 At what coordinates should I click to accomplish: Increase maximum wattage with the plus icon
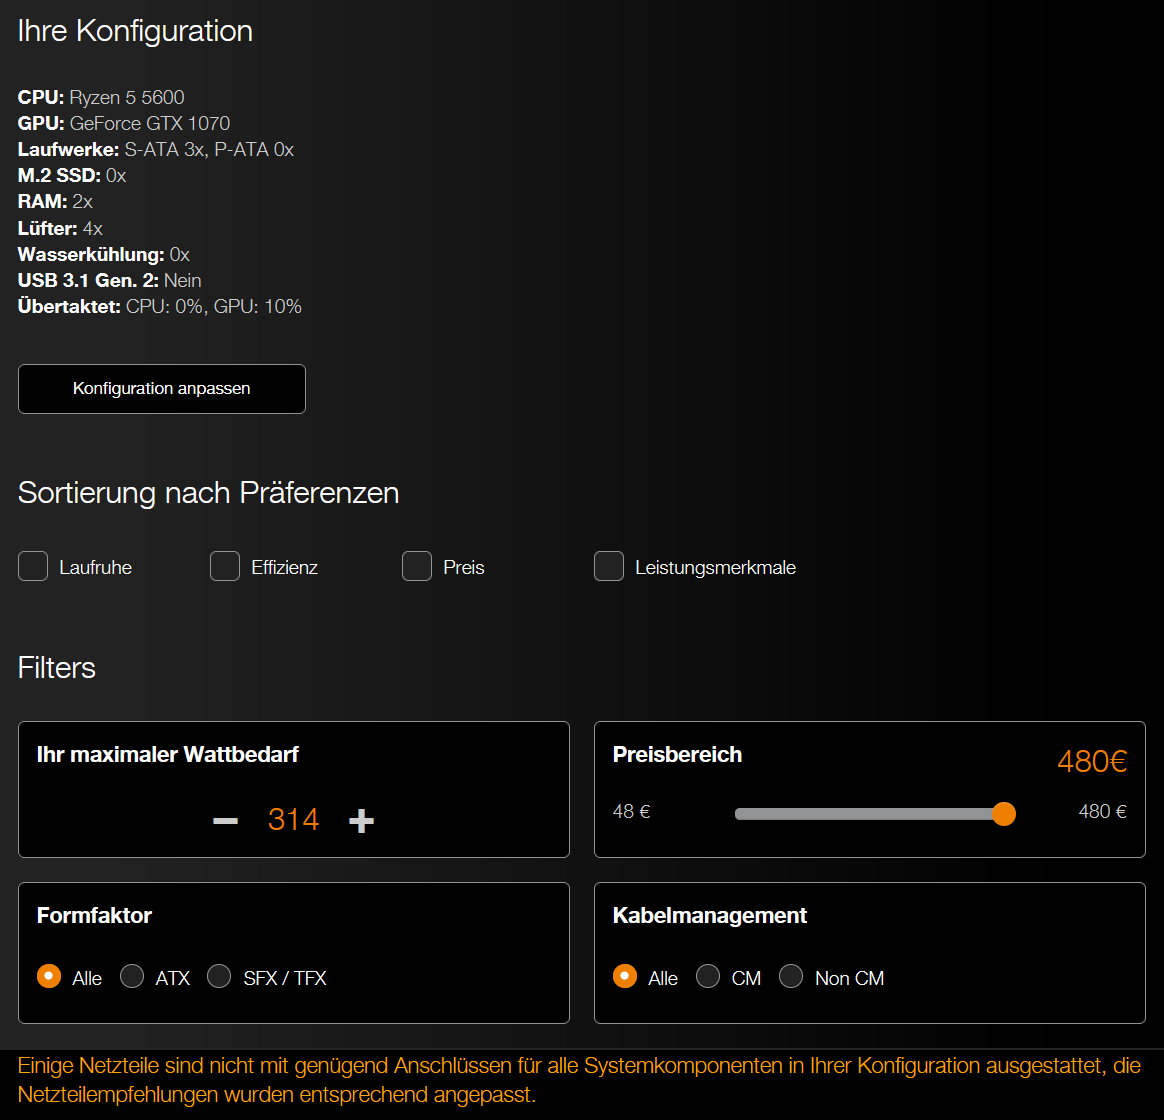coord(361,820)
